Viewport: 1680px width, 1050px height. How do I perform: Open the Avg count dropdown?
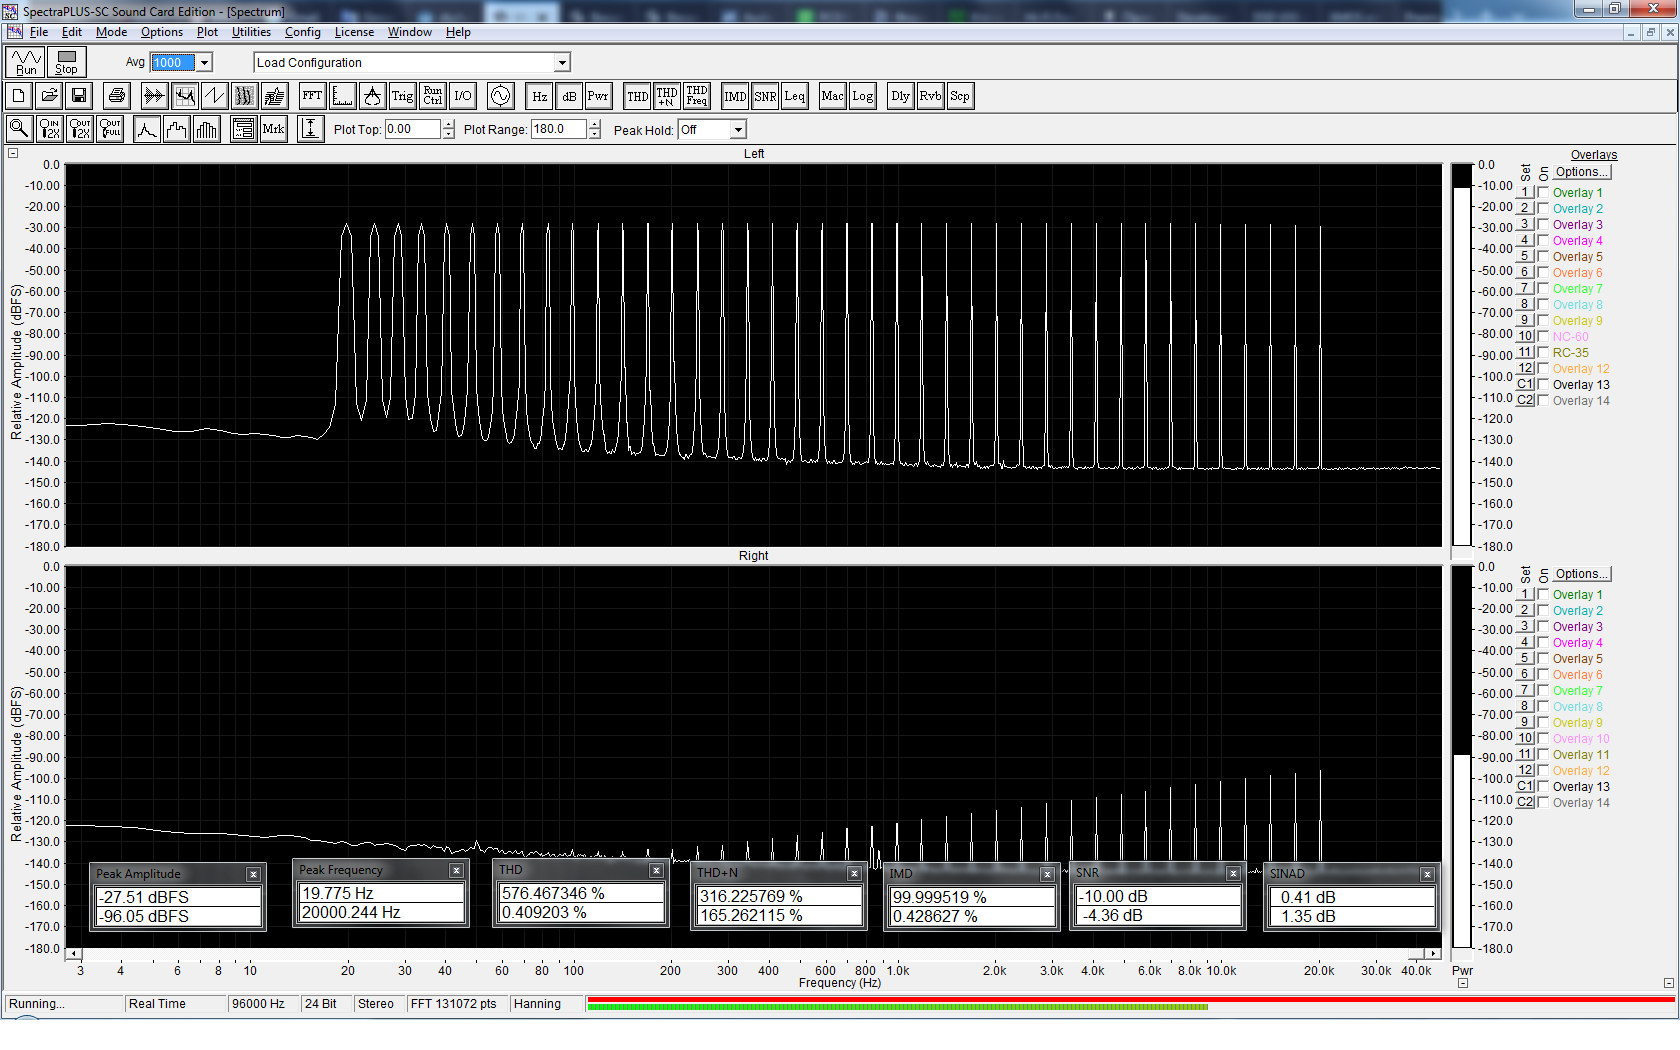[205, 63]
